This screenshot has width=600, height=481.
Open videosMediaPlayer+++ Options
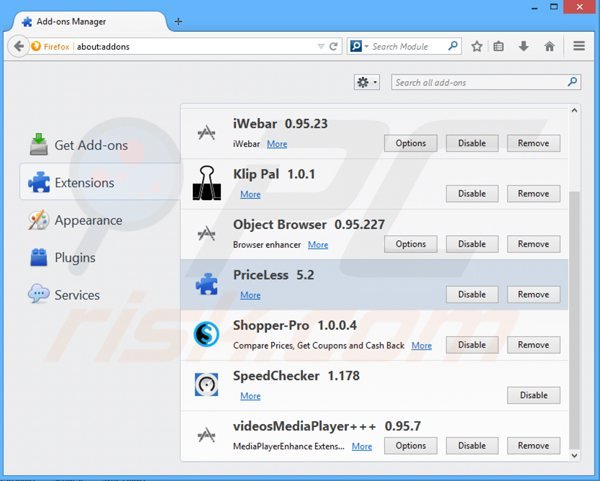point(411,446)
